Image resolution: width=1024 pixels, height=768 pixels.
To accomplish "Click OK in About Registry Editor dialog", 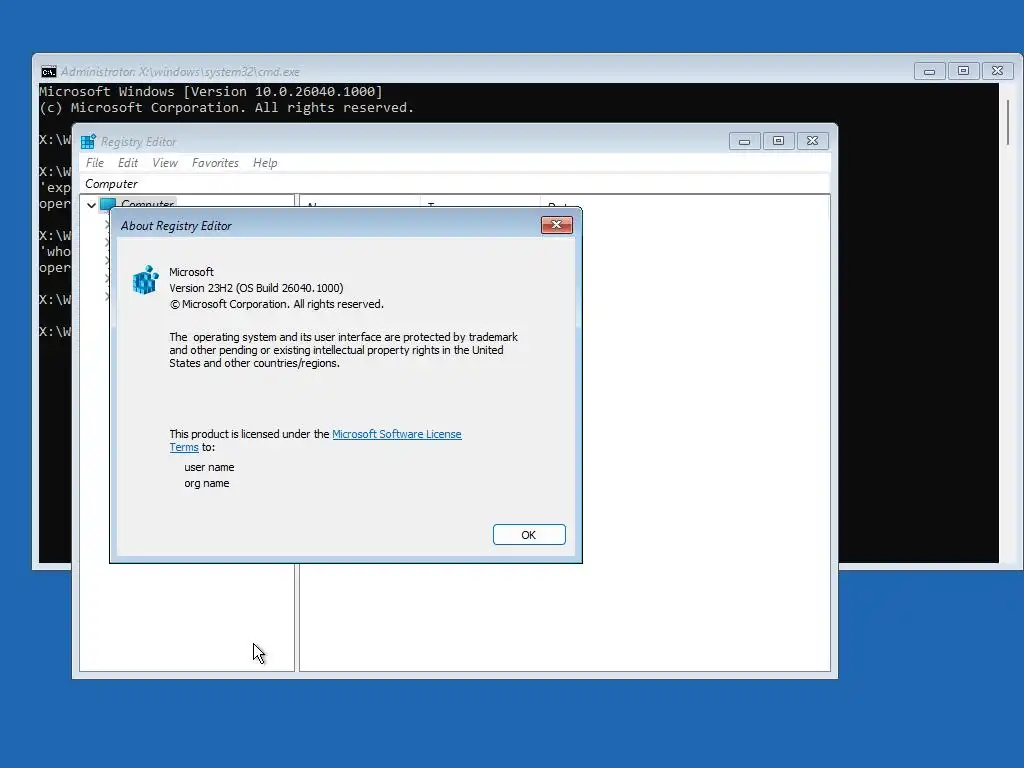I will pyautogui.click(x=529, y=535).
